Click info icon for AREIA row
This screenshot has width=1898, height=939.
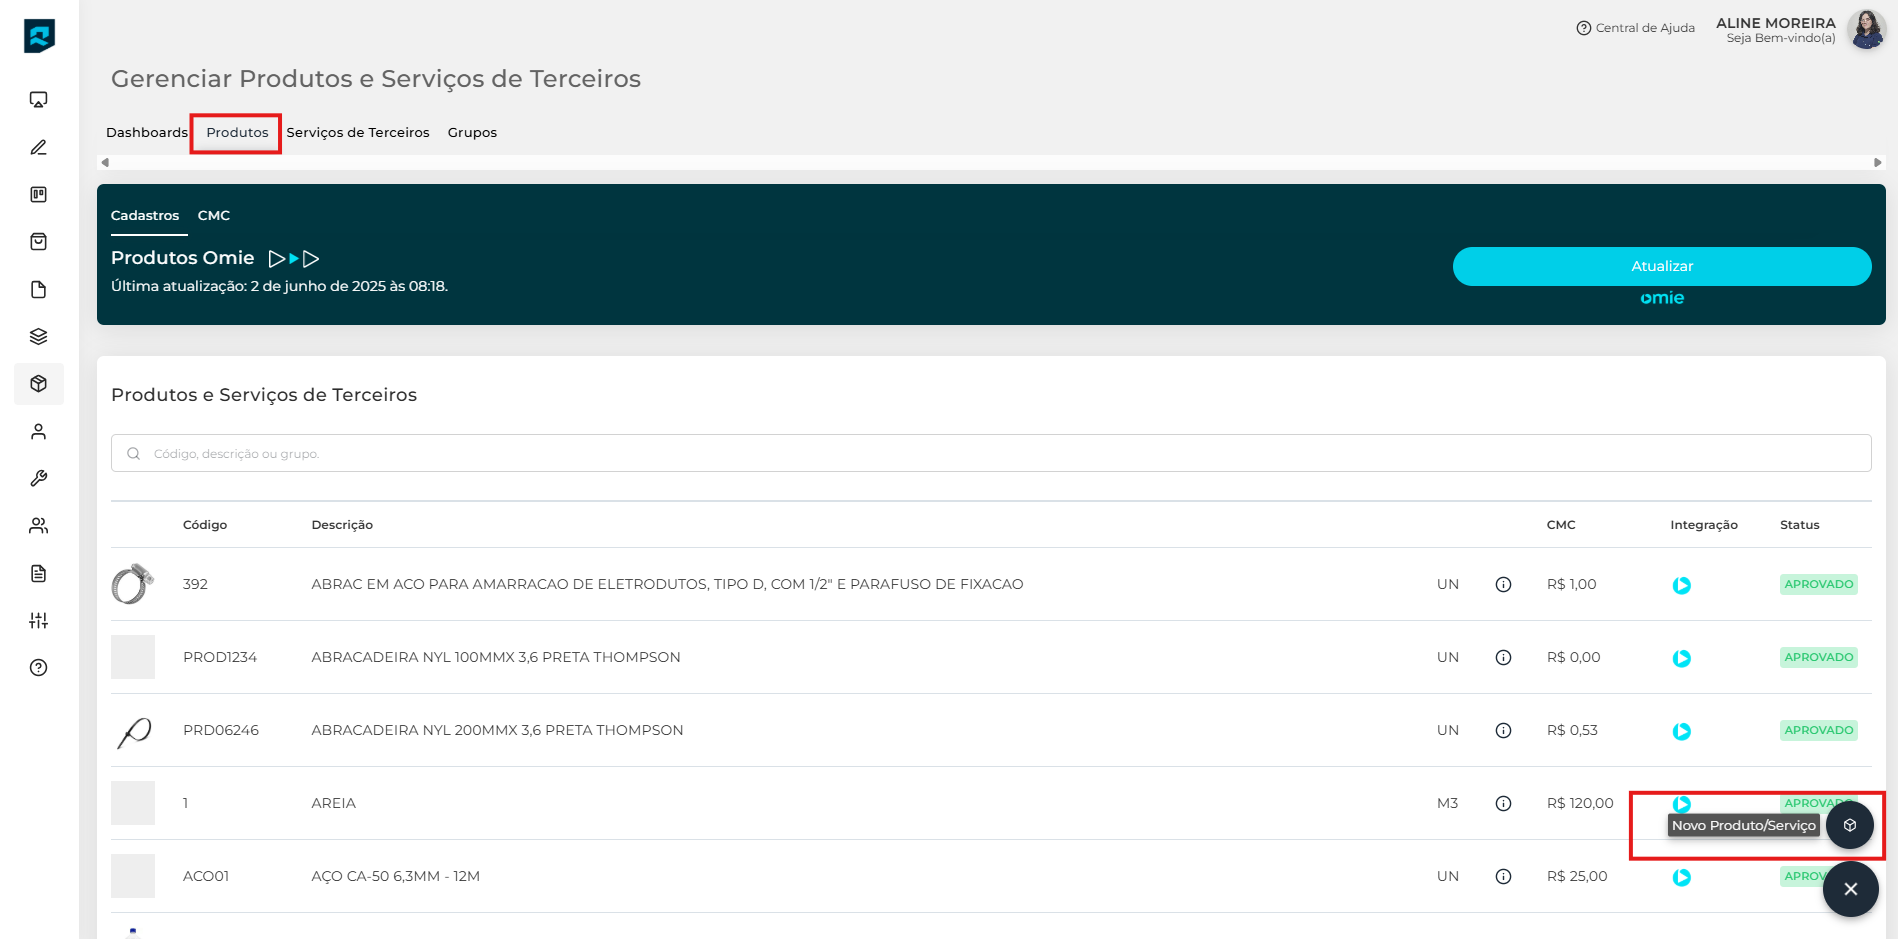pyautogui.click(x=1503, y=804)
